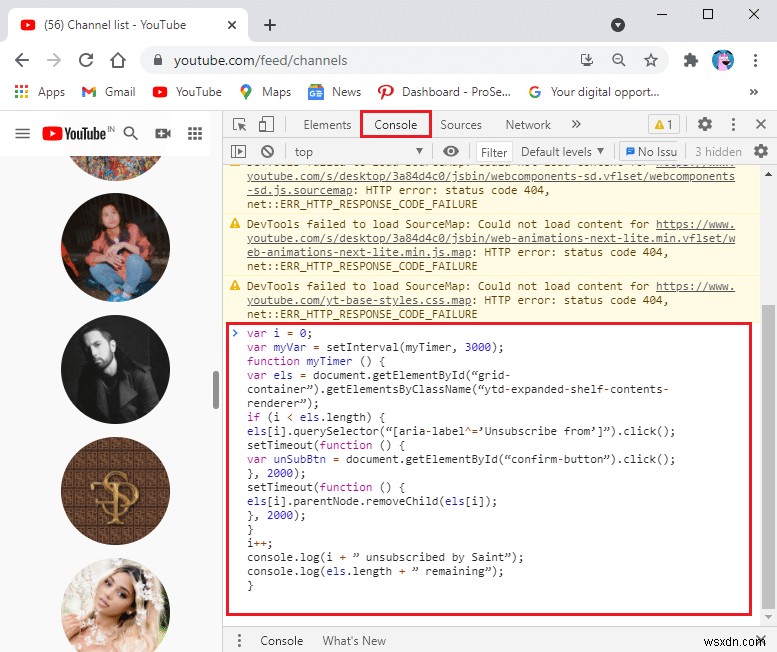Viewport: 777px width, 652px height.
Task: Toggle the console sidebar
Action: [x=239, y=151]
